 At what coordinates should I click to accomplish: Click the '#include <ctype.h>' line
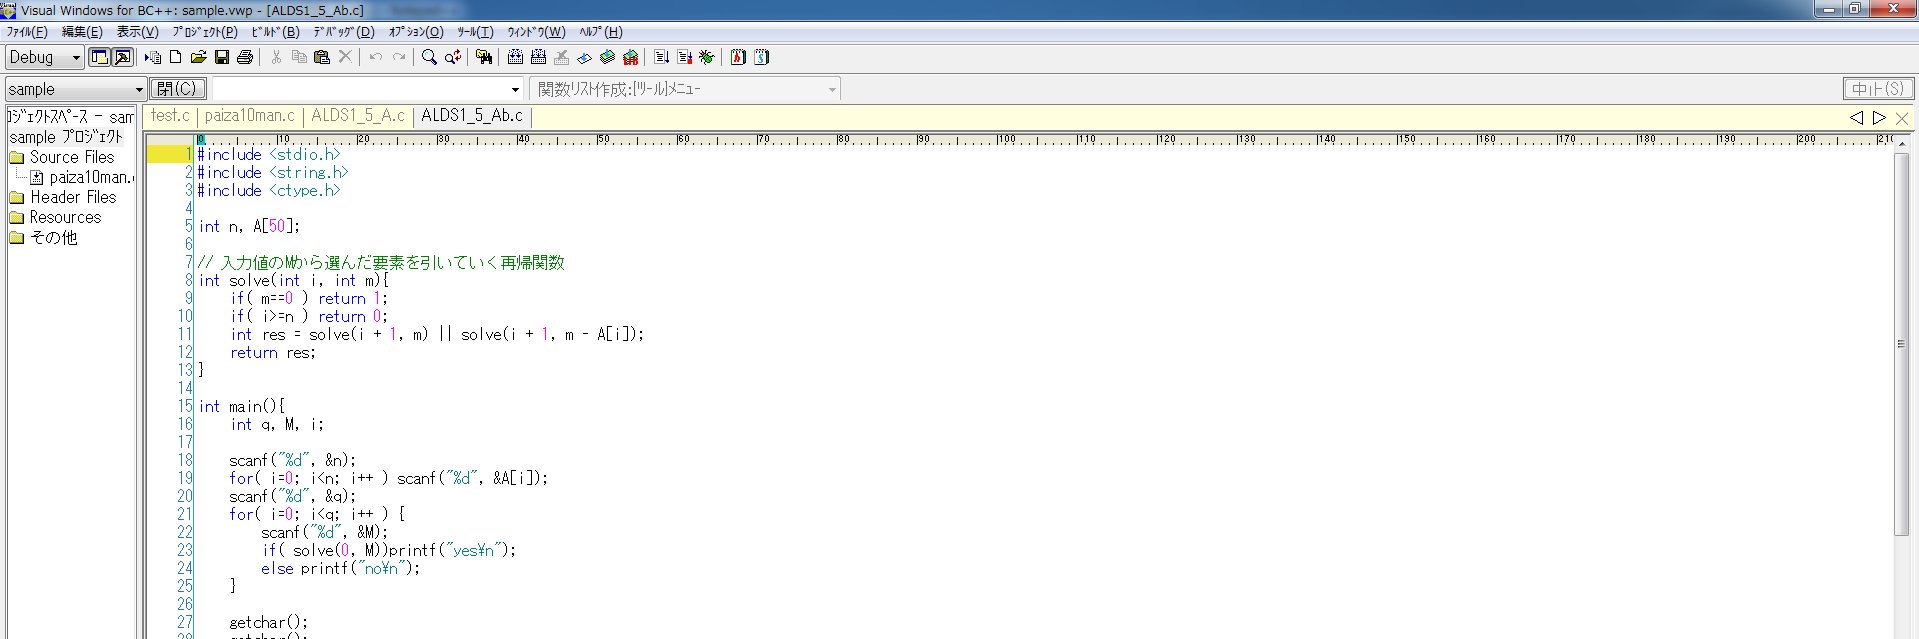(x=269, y=190)
